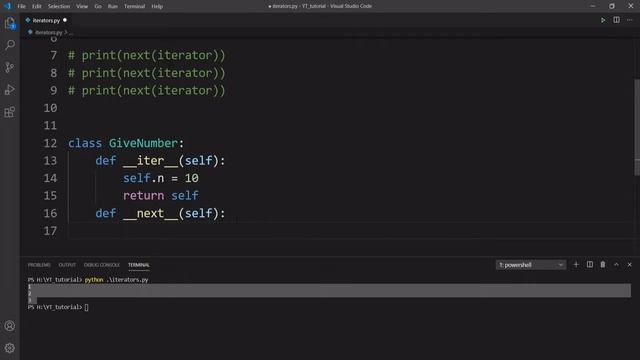Click the unsaved dot on iterators.py tab
Viewport: 640px width, 360px height.
tap(65, 20)
